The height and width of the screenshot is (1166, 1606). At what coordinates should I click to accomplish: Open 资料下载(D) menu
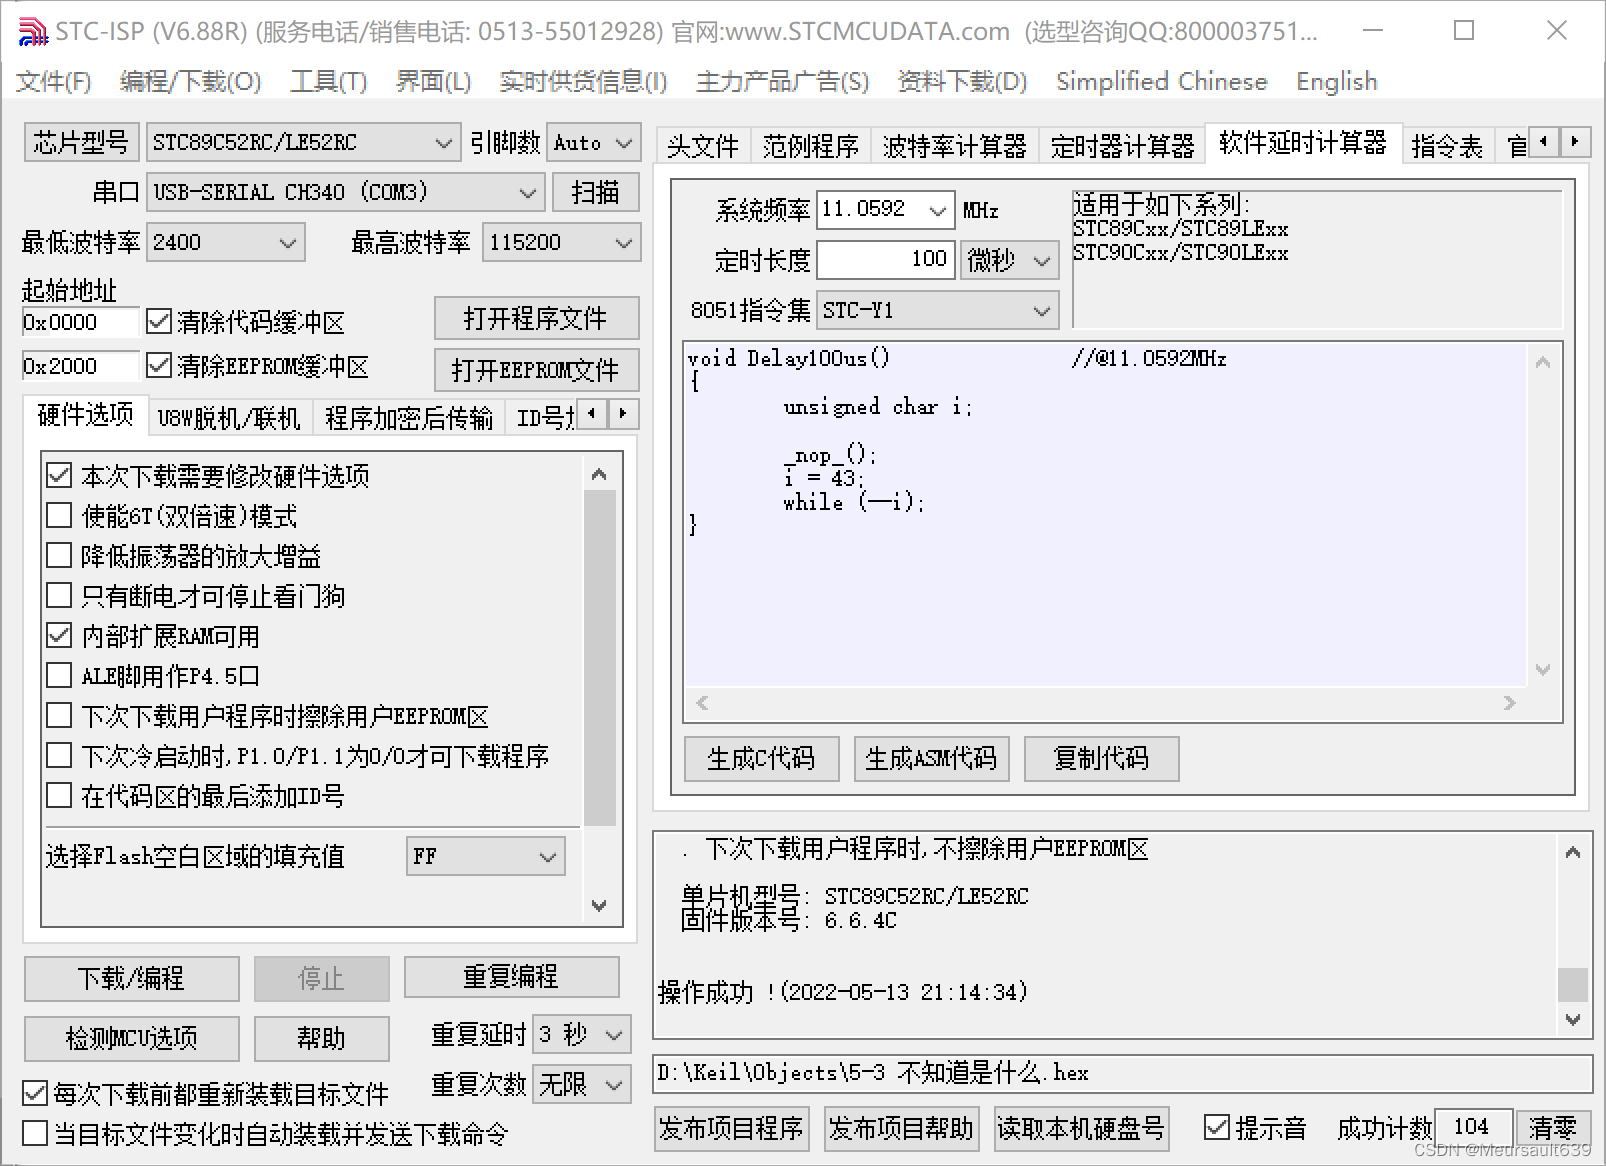click(962, 81)
